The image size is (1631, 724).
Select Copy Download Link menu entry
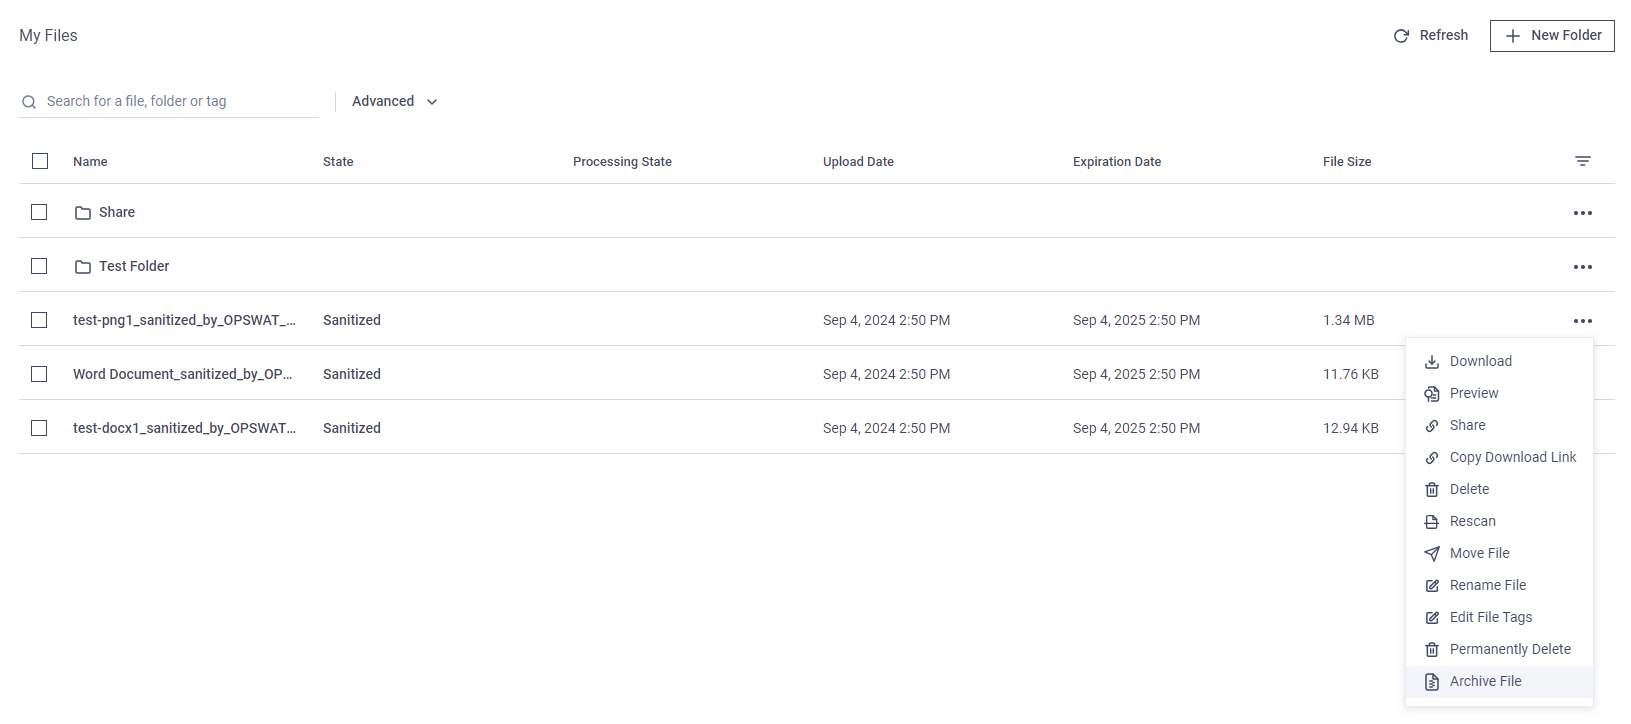click(x=1499, y=457)
